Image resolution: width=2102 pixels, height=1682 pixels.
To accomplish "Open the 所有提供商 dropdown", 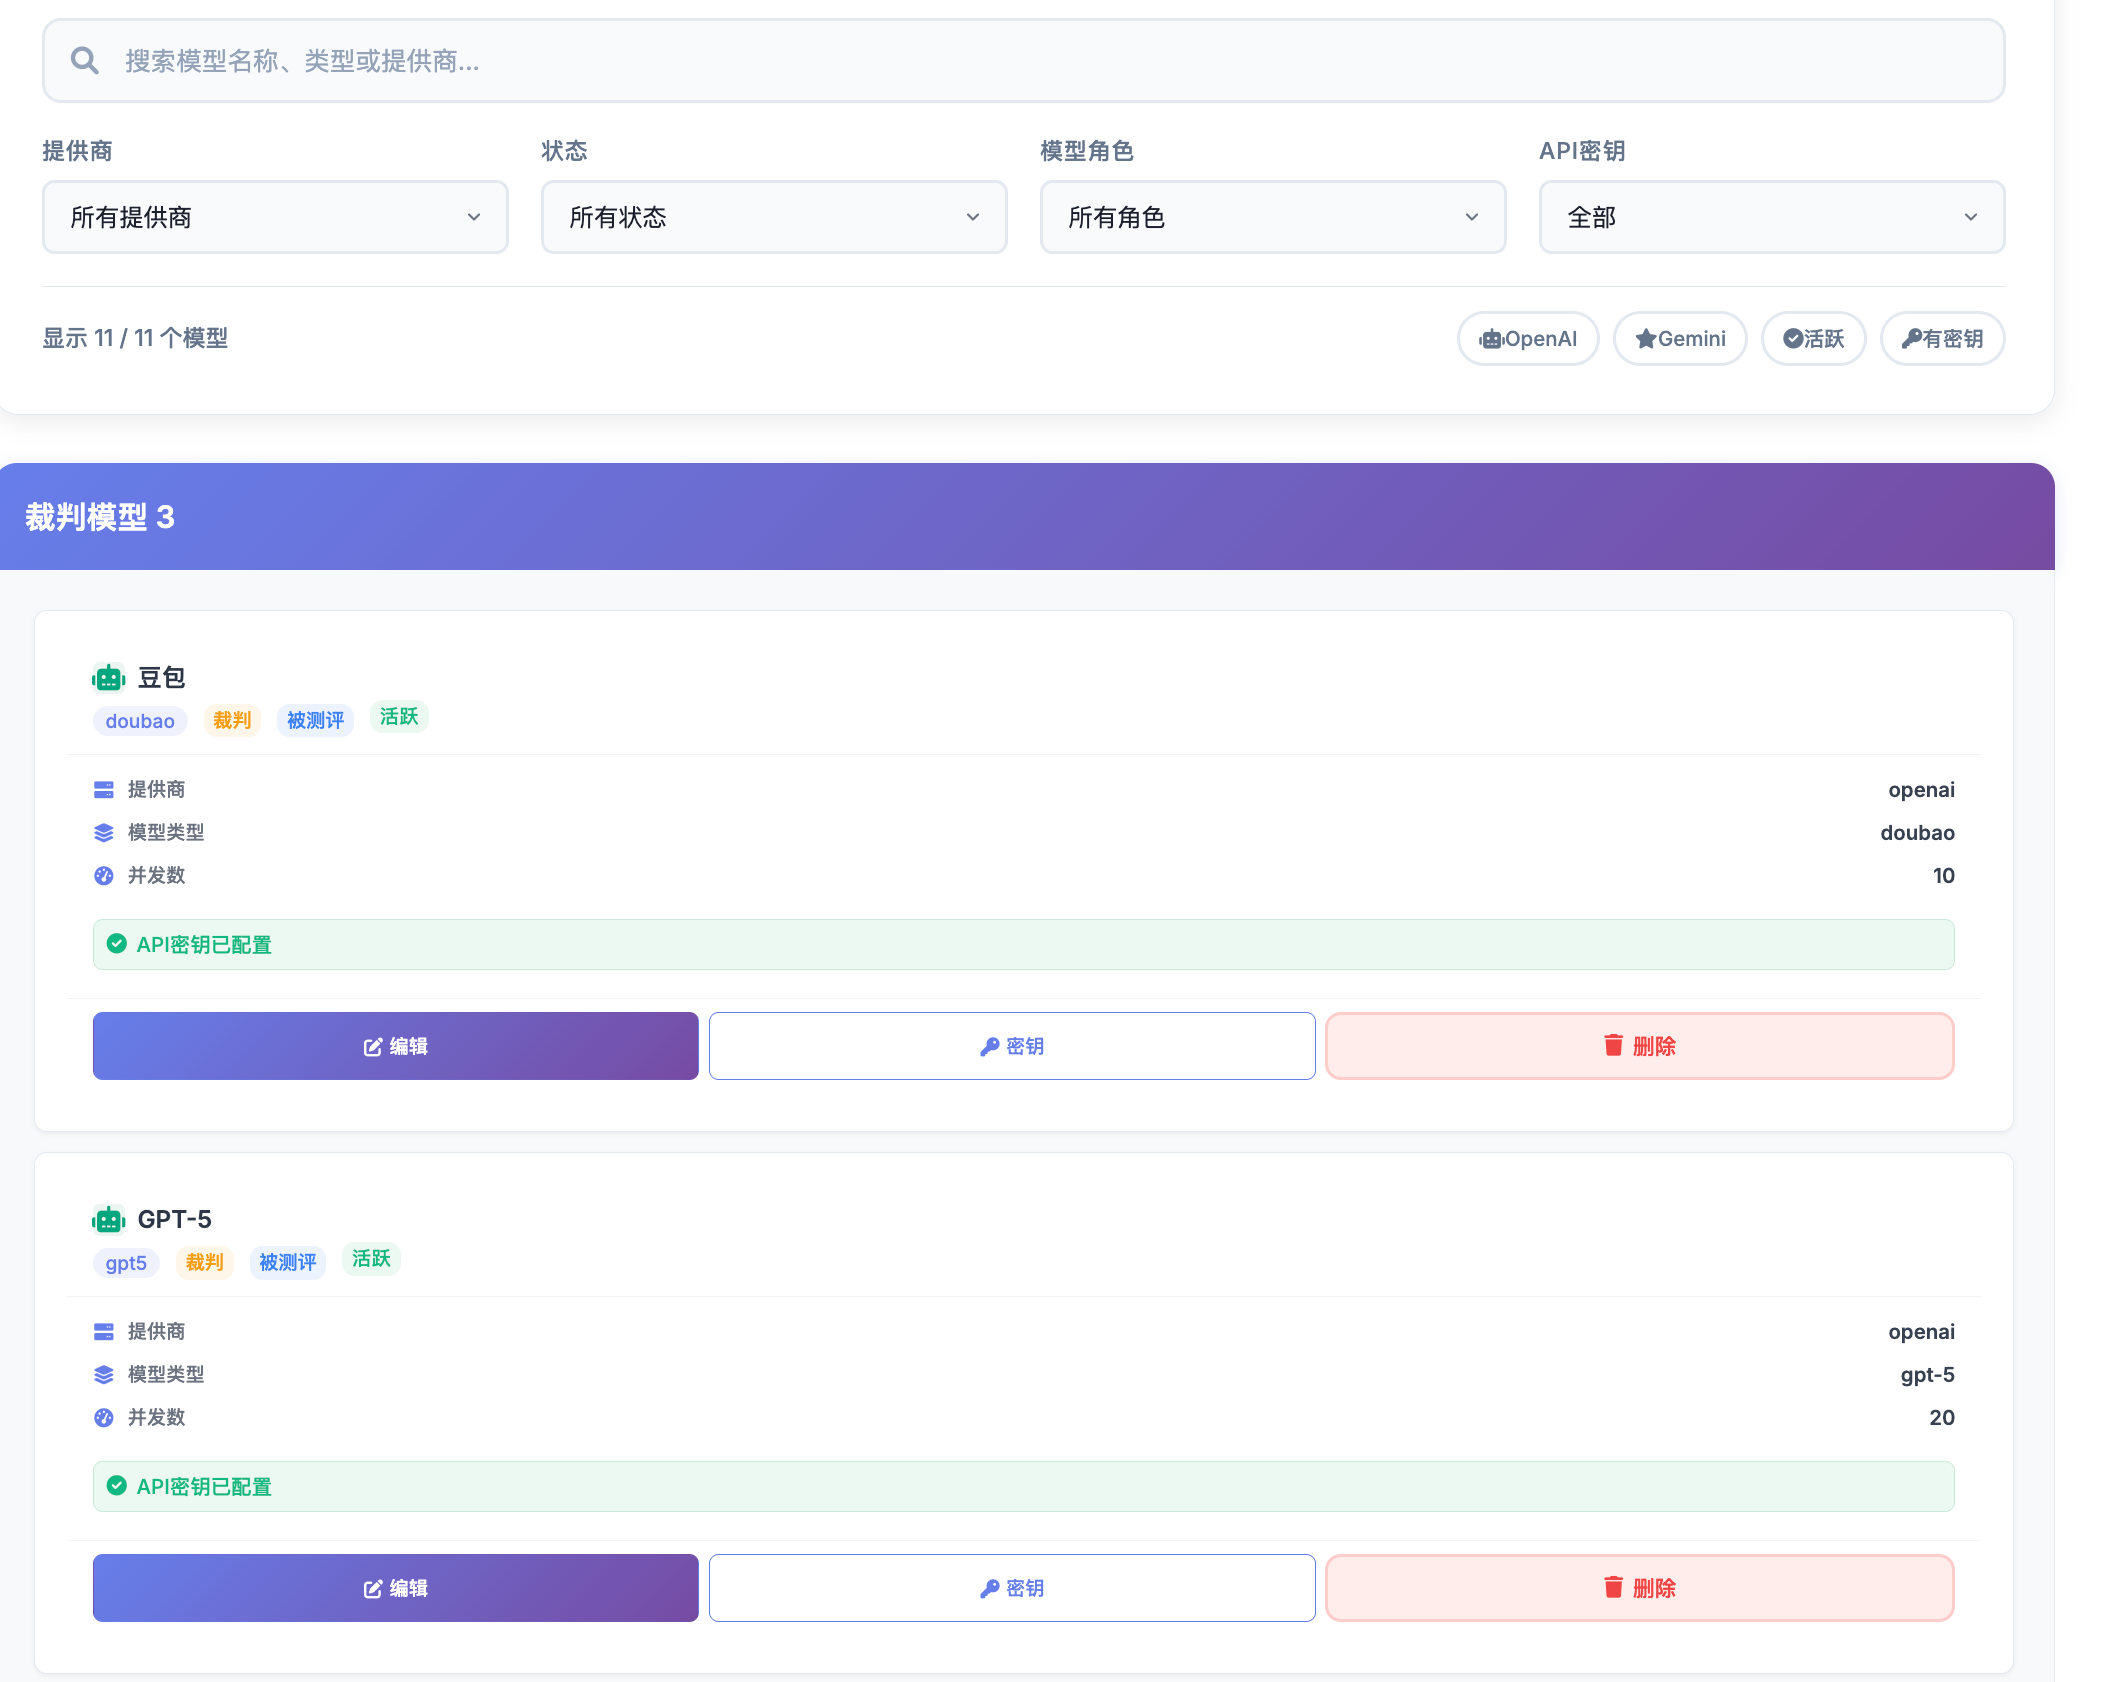I will (275, 217).
